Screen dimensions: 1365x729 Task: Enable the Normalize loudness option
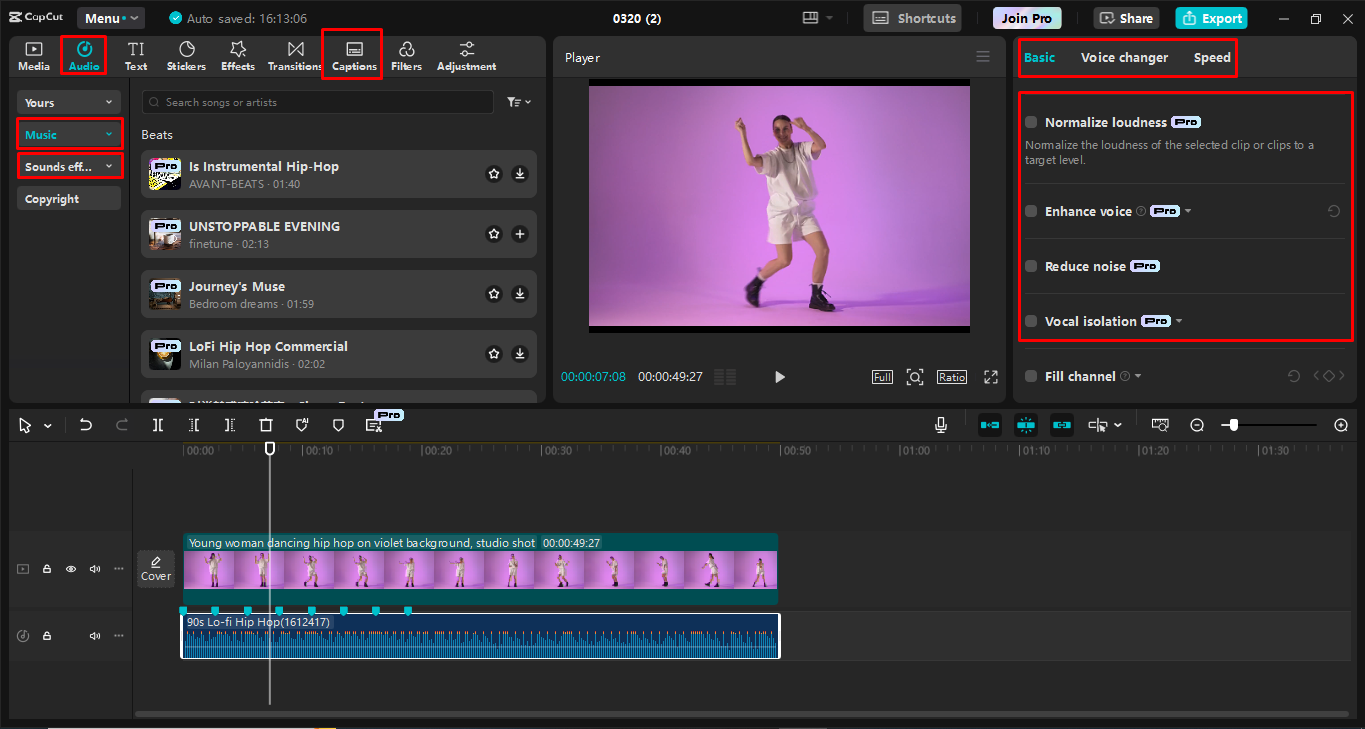point(1031,122)
